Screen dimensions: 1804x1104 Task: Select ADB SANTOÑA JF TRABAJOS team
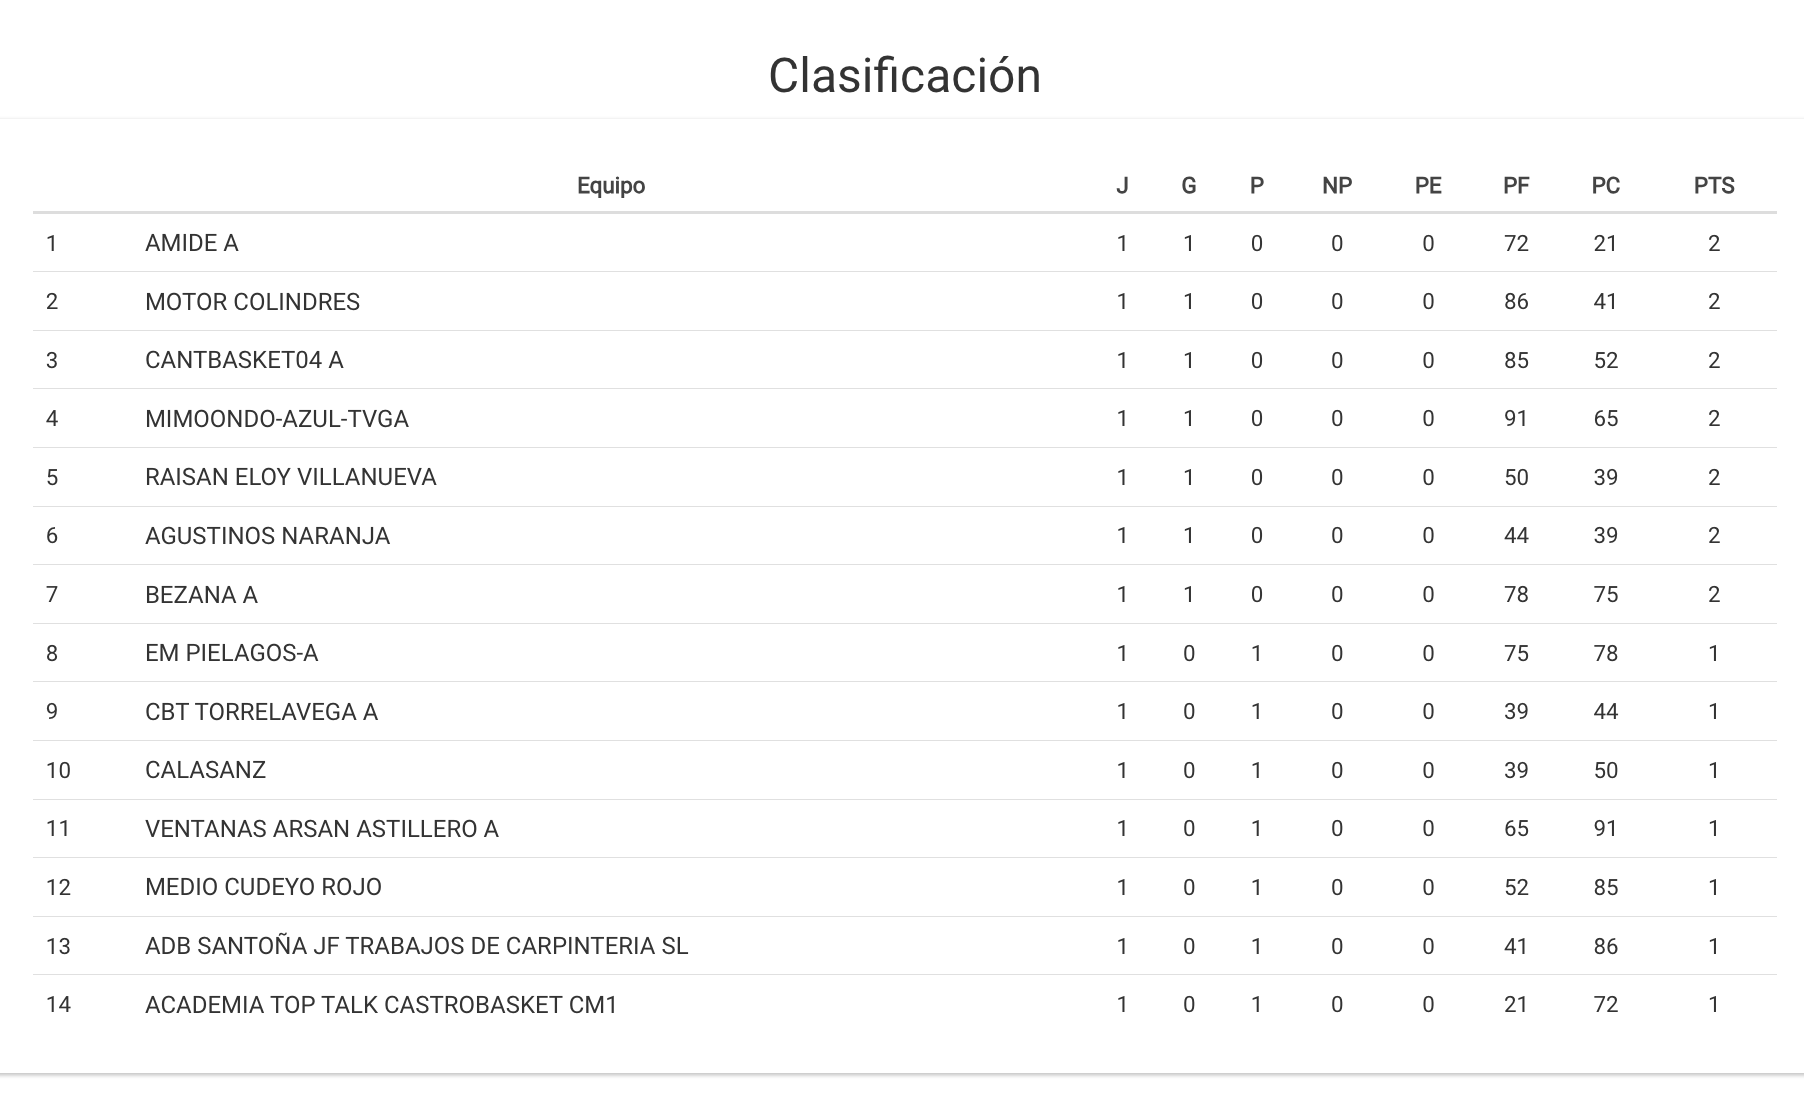click(x=416, y=946)
